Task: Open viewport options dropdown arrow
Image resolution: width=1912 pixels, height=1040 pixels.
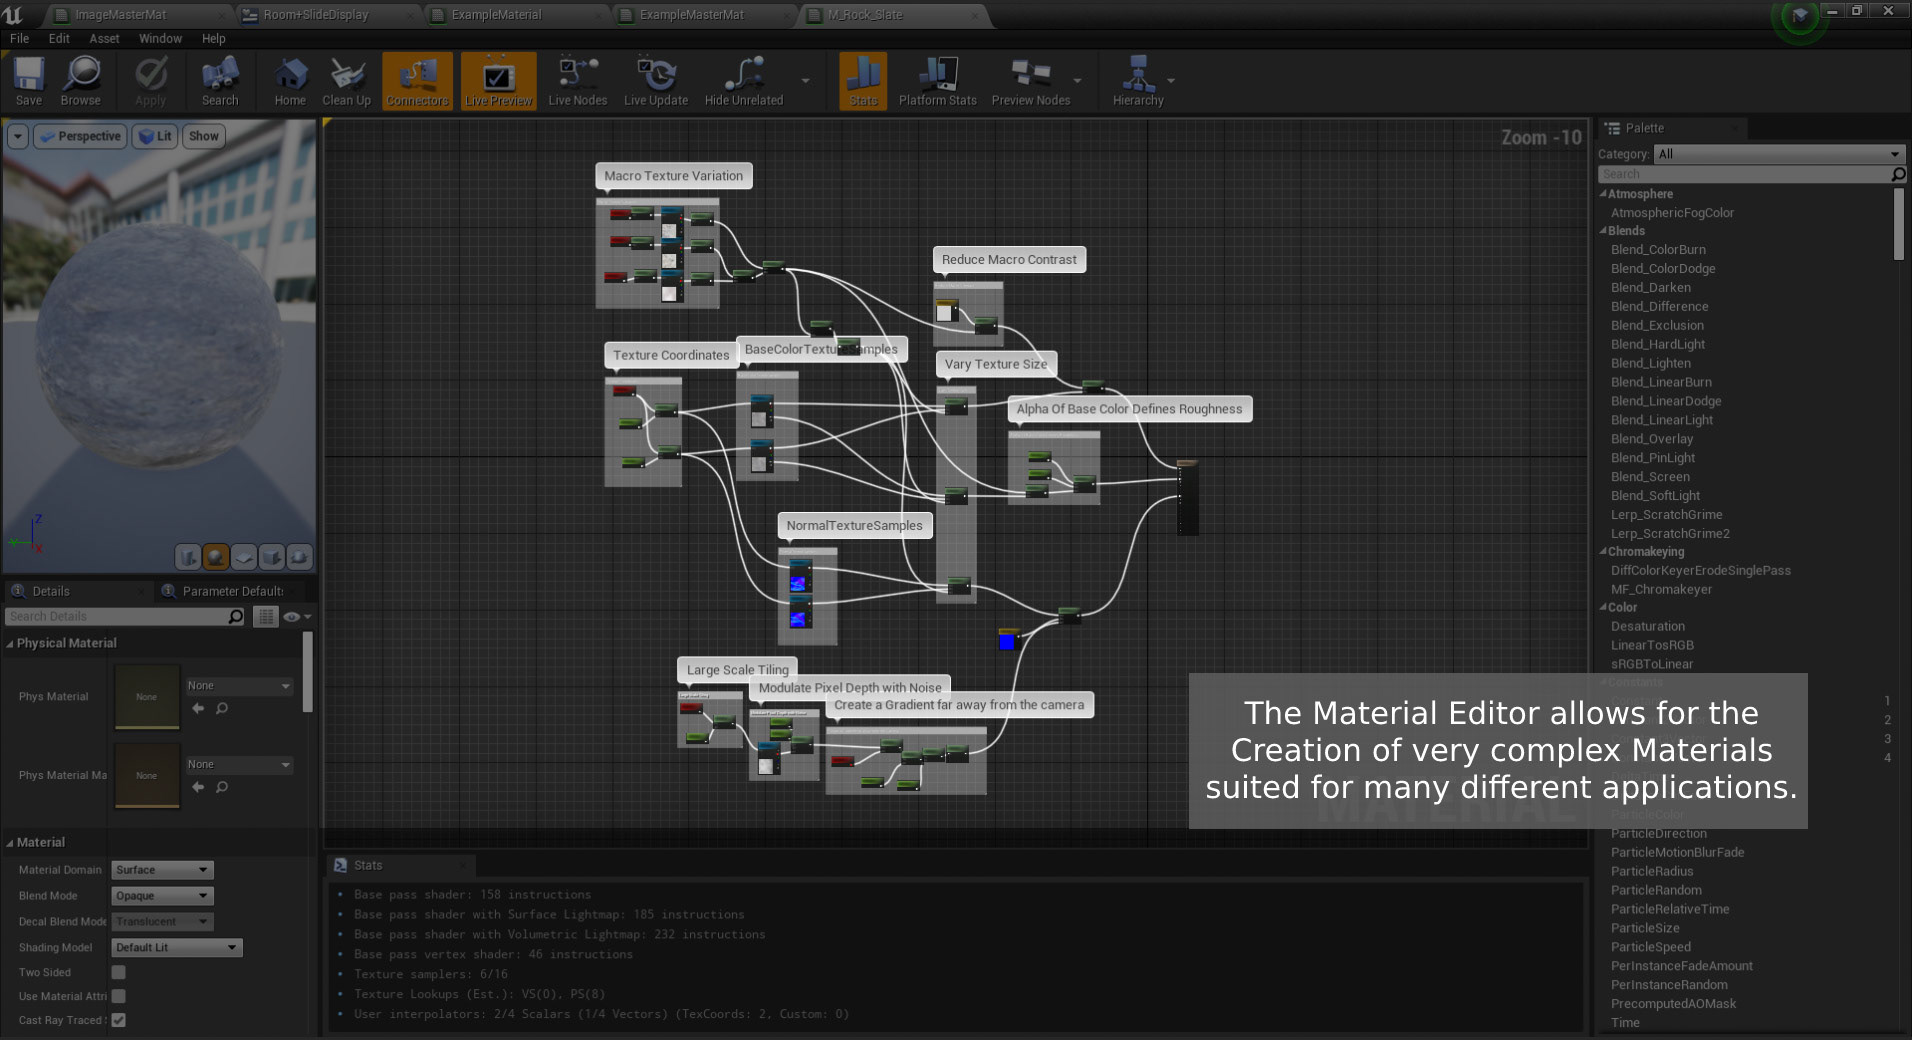Action: (17, 136)
